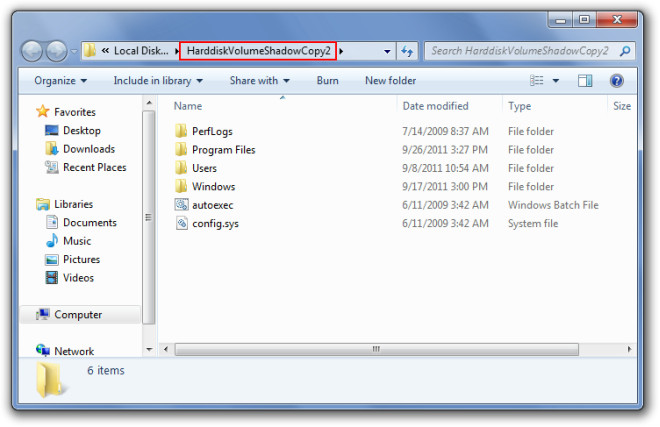Open the Videos library

[78, 278]
